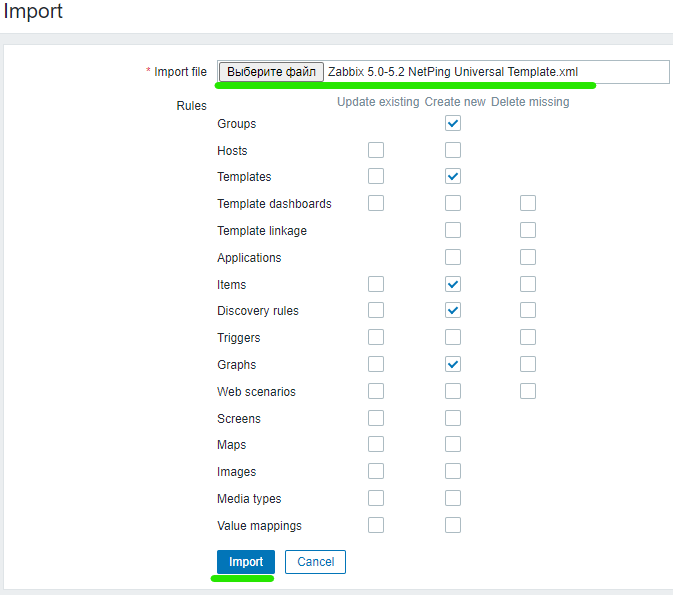Enable Update existing for Maps
673x595 pixels.
[x=376, y=444]
